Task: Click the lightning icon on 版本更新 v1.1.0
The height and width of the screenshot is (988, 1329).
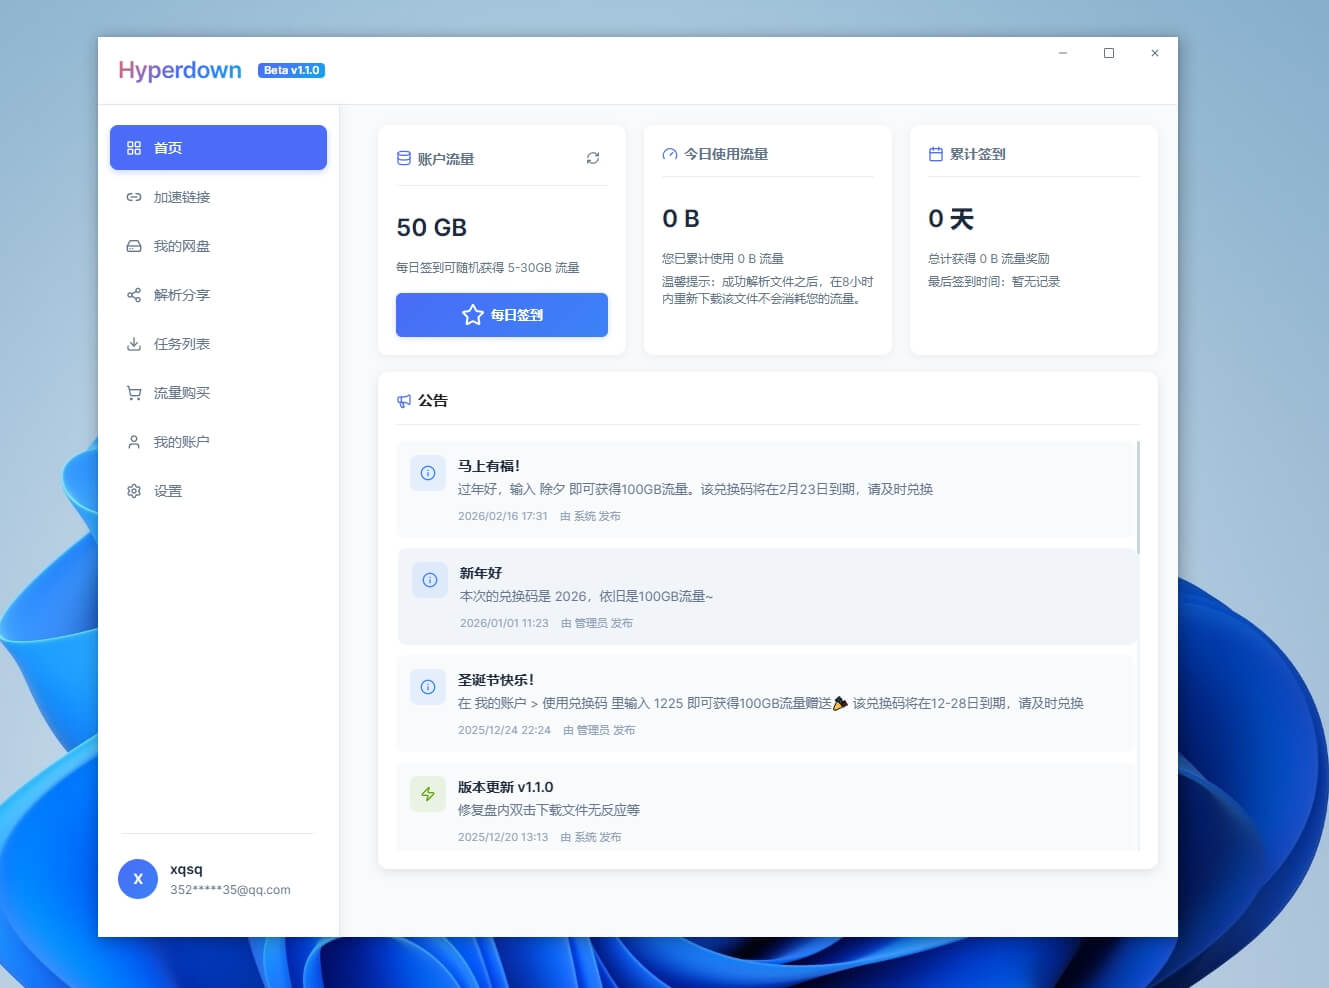Action: click(x=428, y=794)
